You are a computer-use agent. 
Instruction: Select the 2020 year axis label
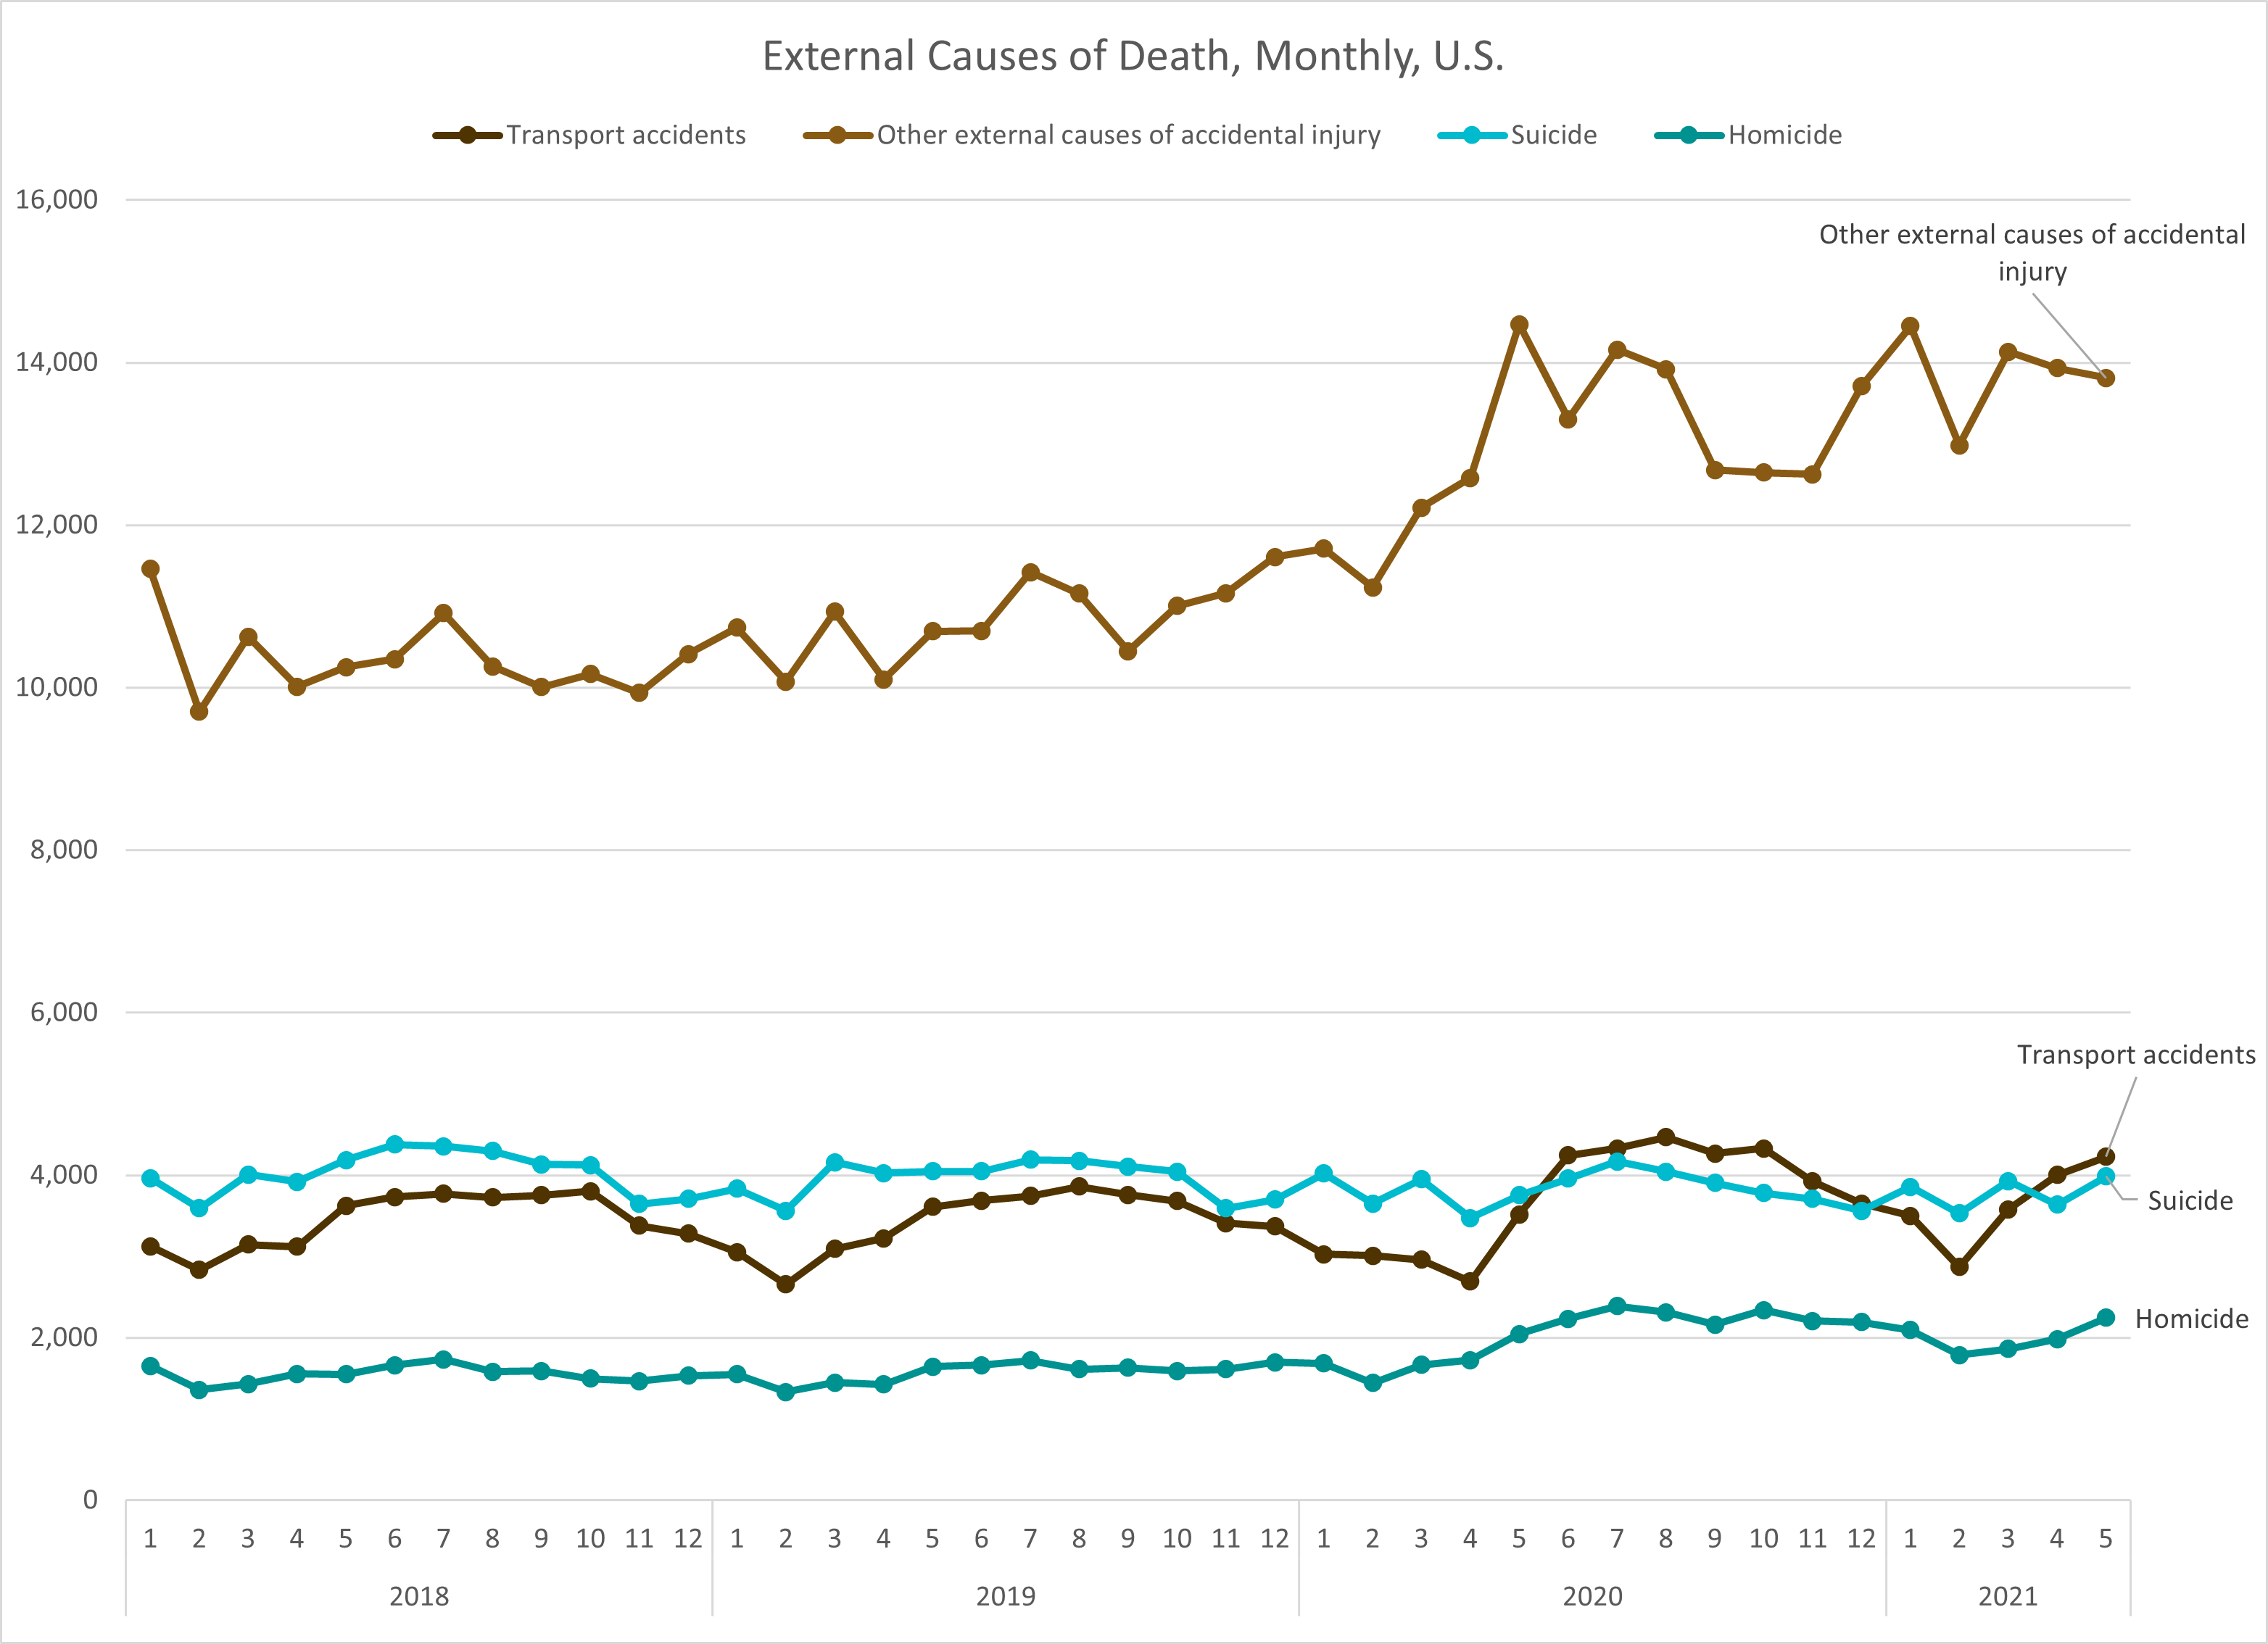pyautogui.click(x=1592, y=1596)
